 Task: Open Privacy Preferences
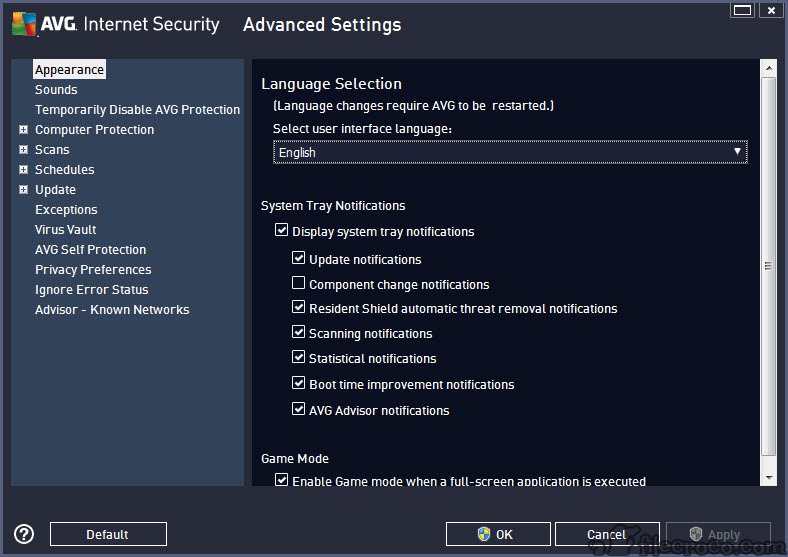click(93, 270)
